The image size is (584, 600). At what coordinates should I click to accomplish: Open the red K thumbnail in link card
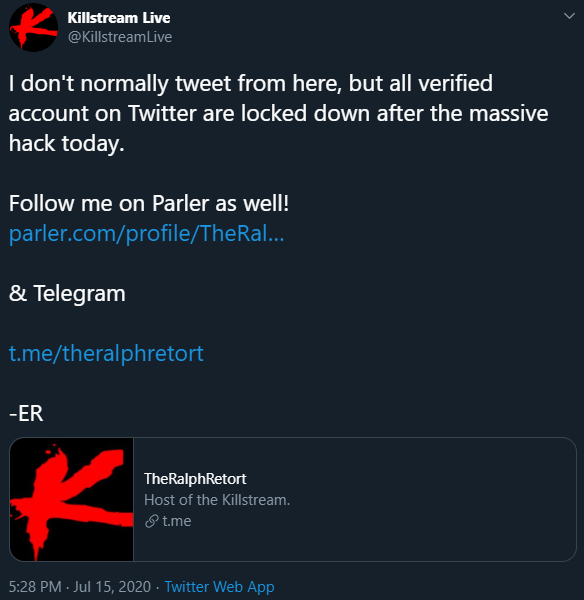72,499
